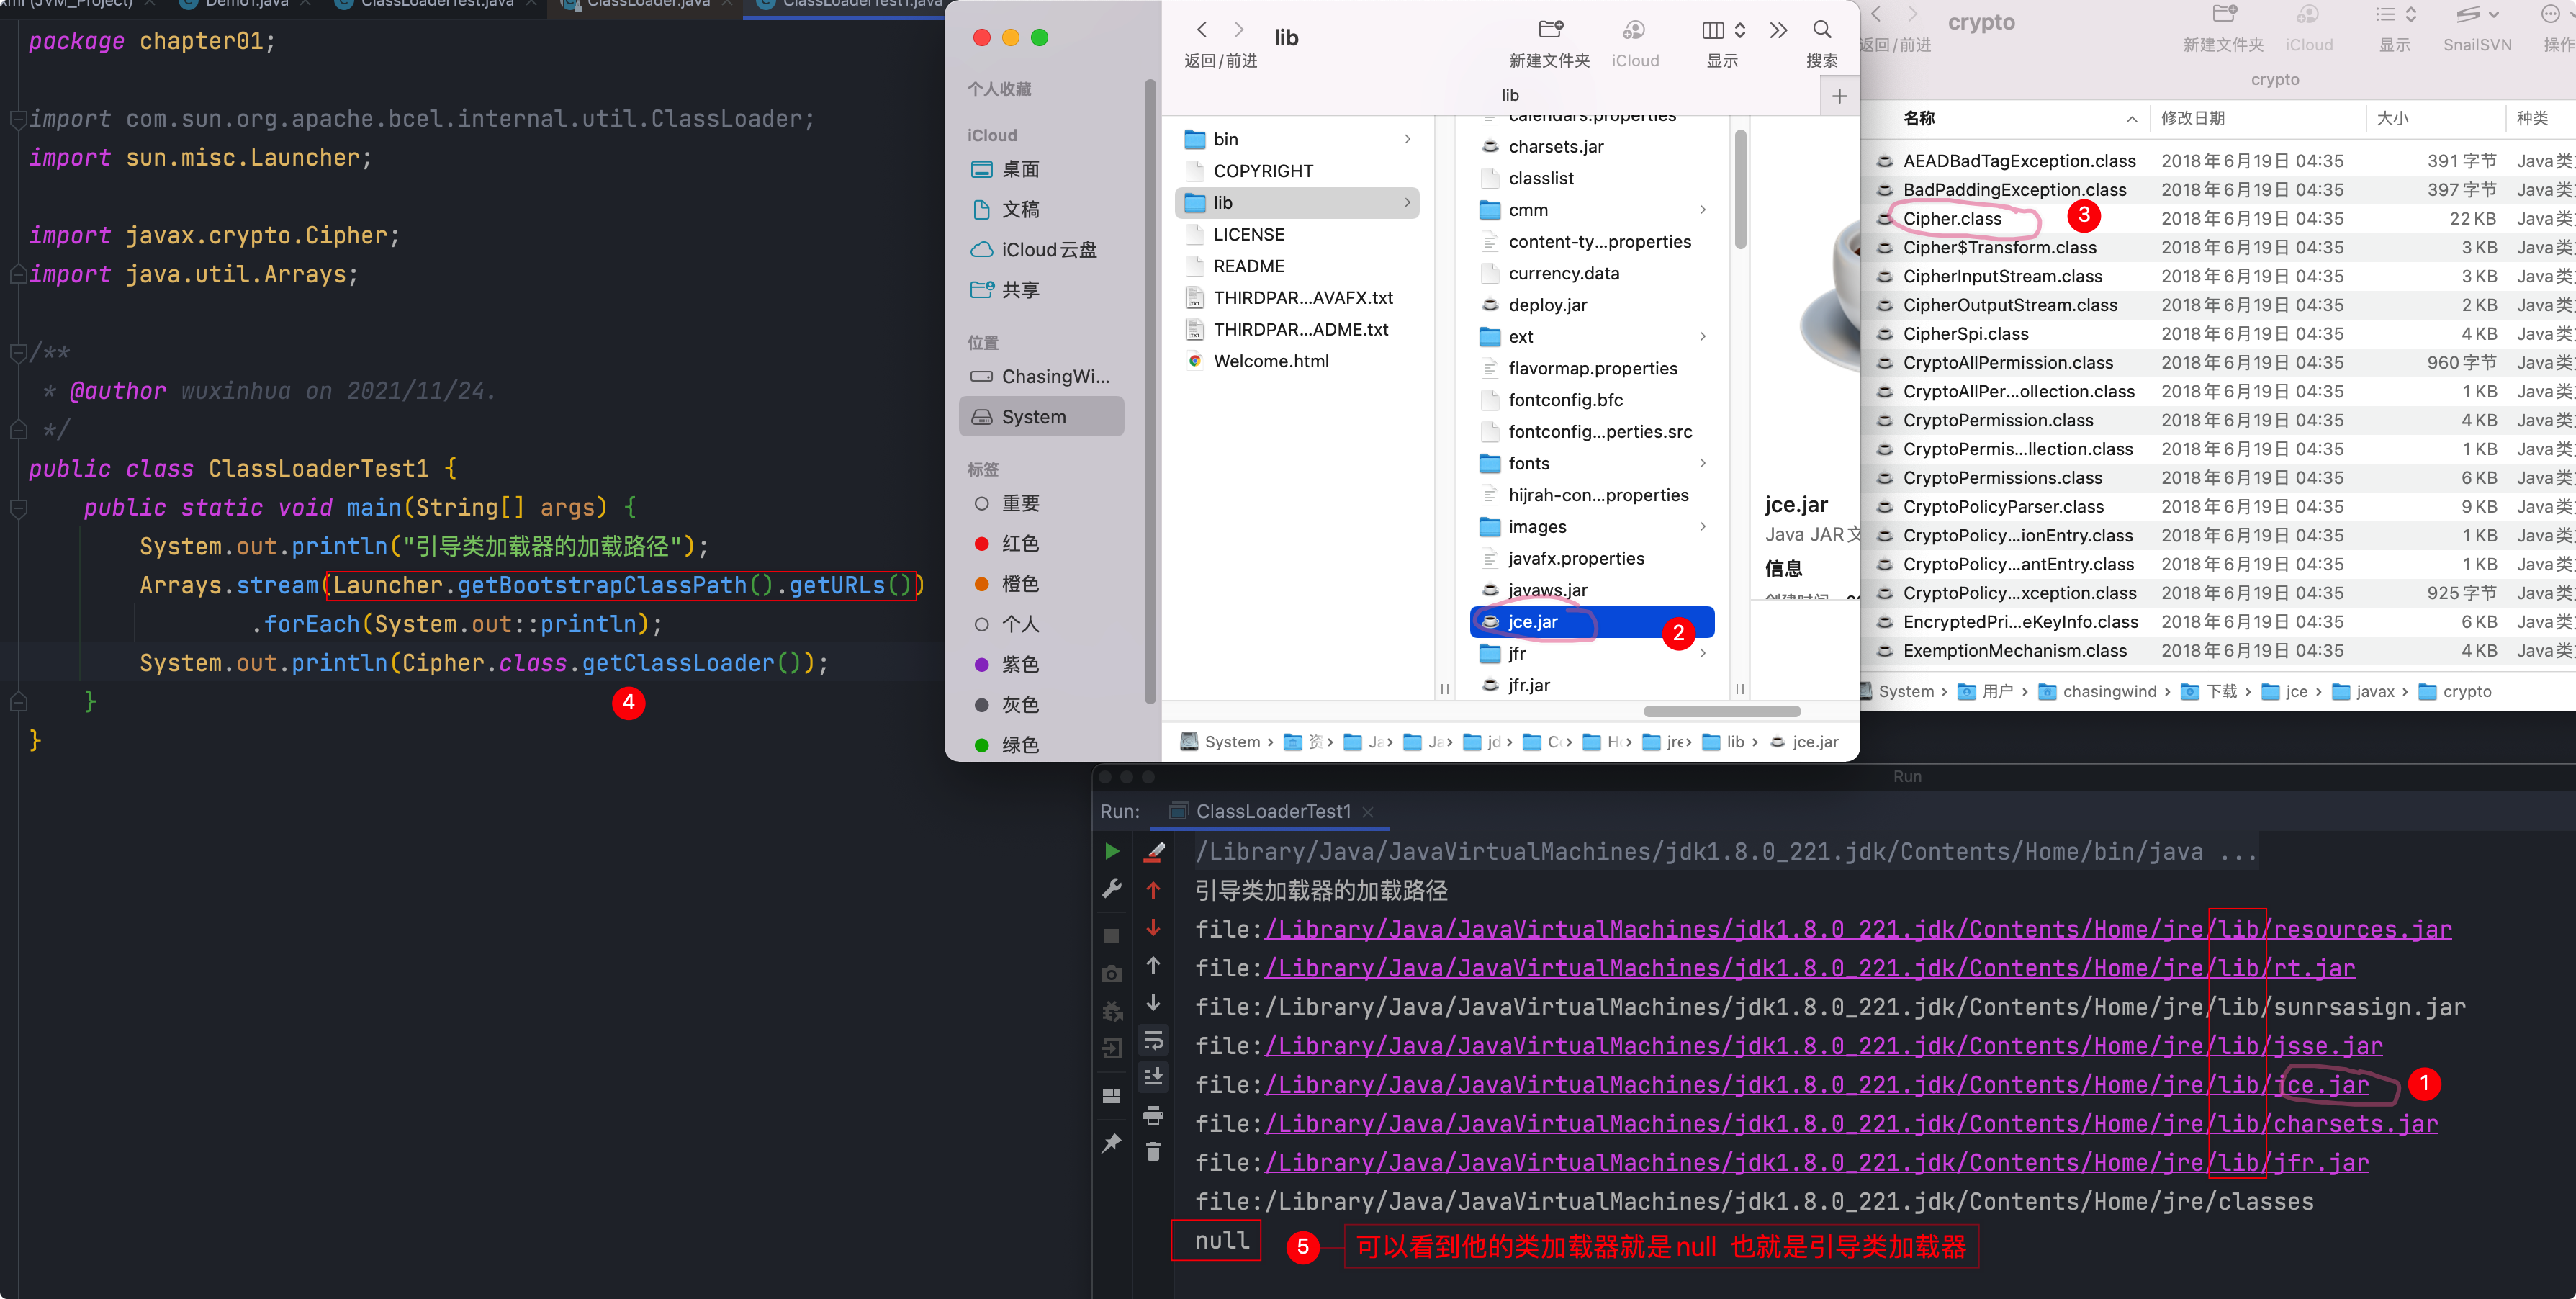2576x1299 pixels.
Task: Select System location in Finder sidebar
Action: (x=1034, y=417)
